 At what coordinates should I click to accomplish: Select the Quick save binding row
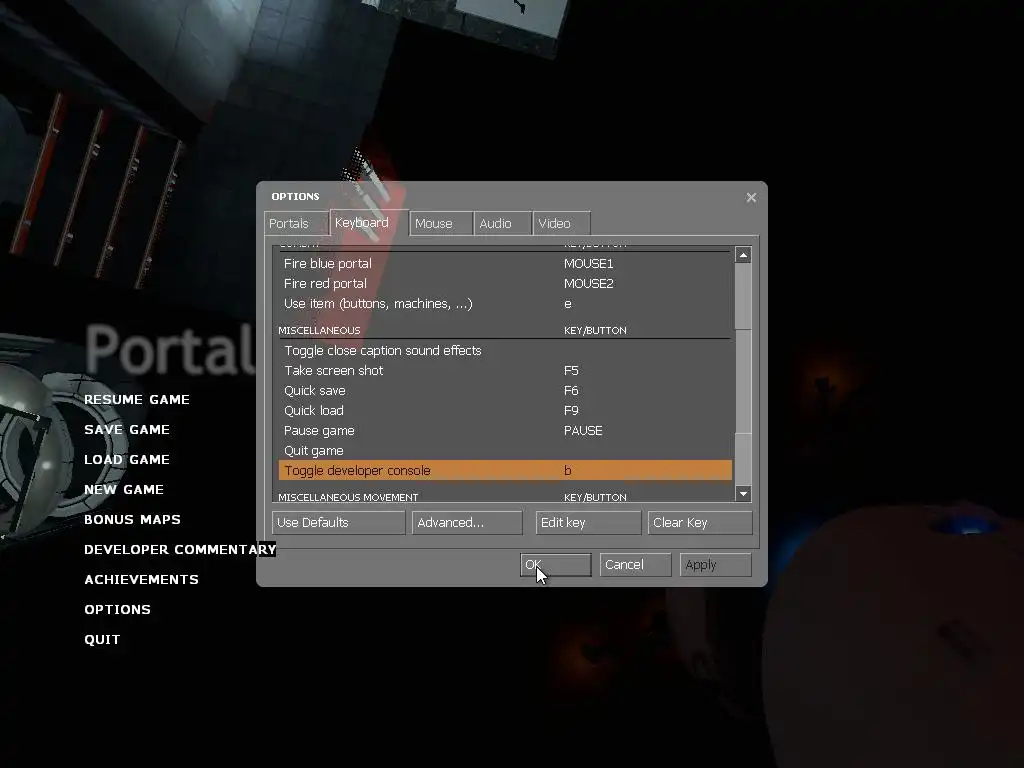[x=505, y=391]
